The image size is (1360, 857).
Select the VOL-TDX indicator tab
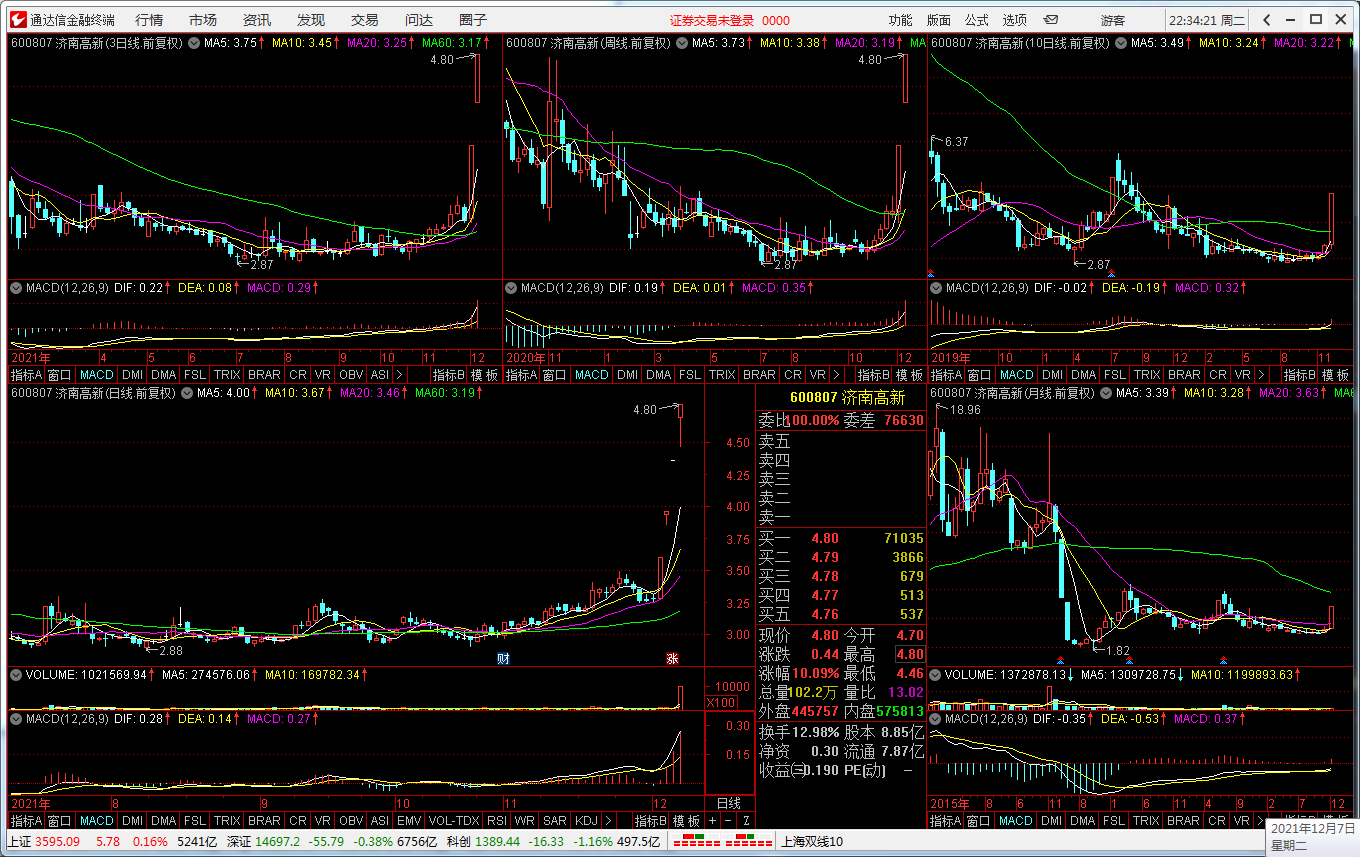coord(454,820)
